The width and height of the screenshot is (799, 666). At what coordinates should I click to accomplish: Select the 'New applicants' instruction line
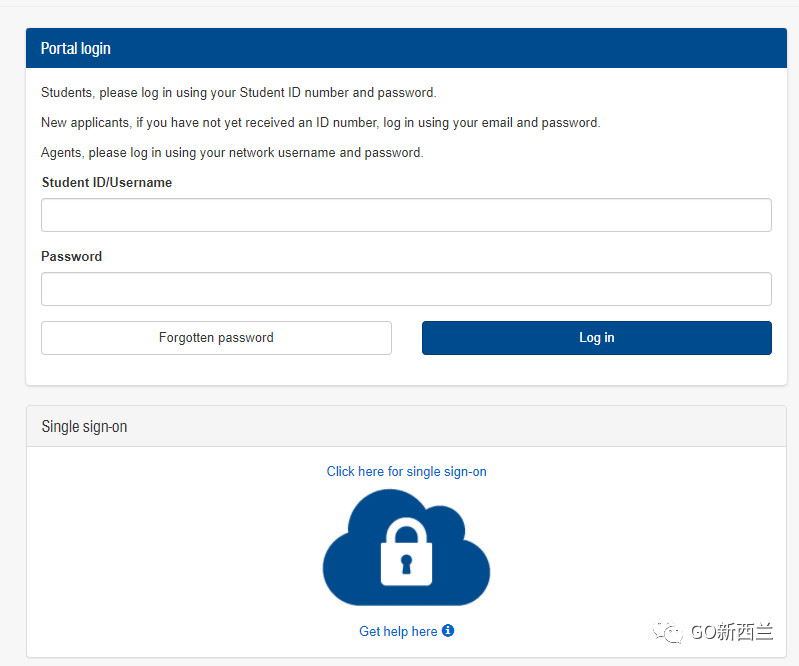321,123
